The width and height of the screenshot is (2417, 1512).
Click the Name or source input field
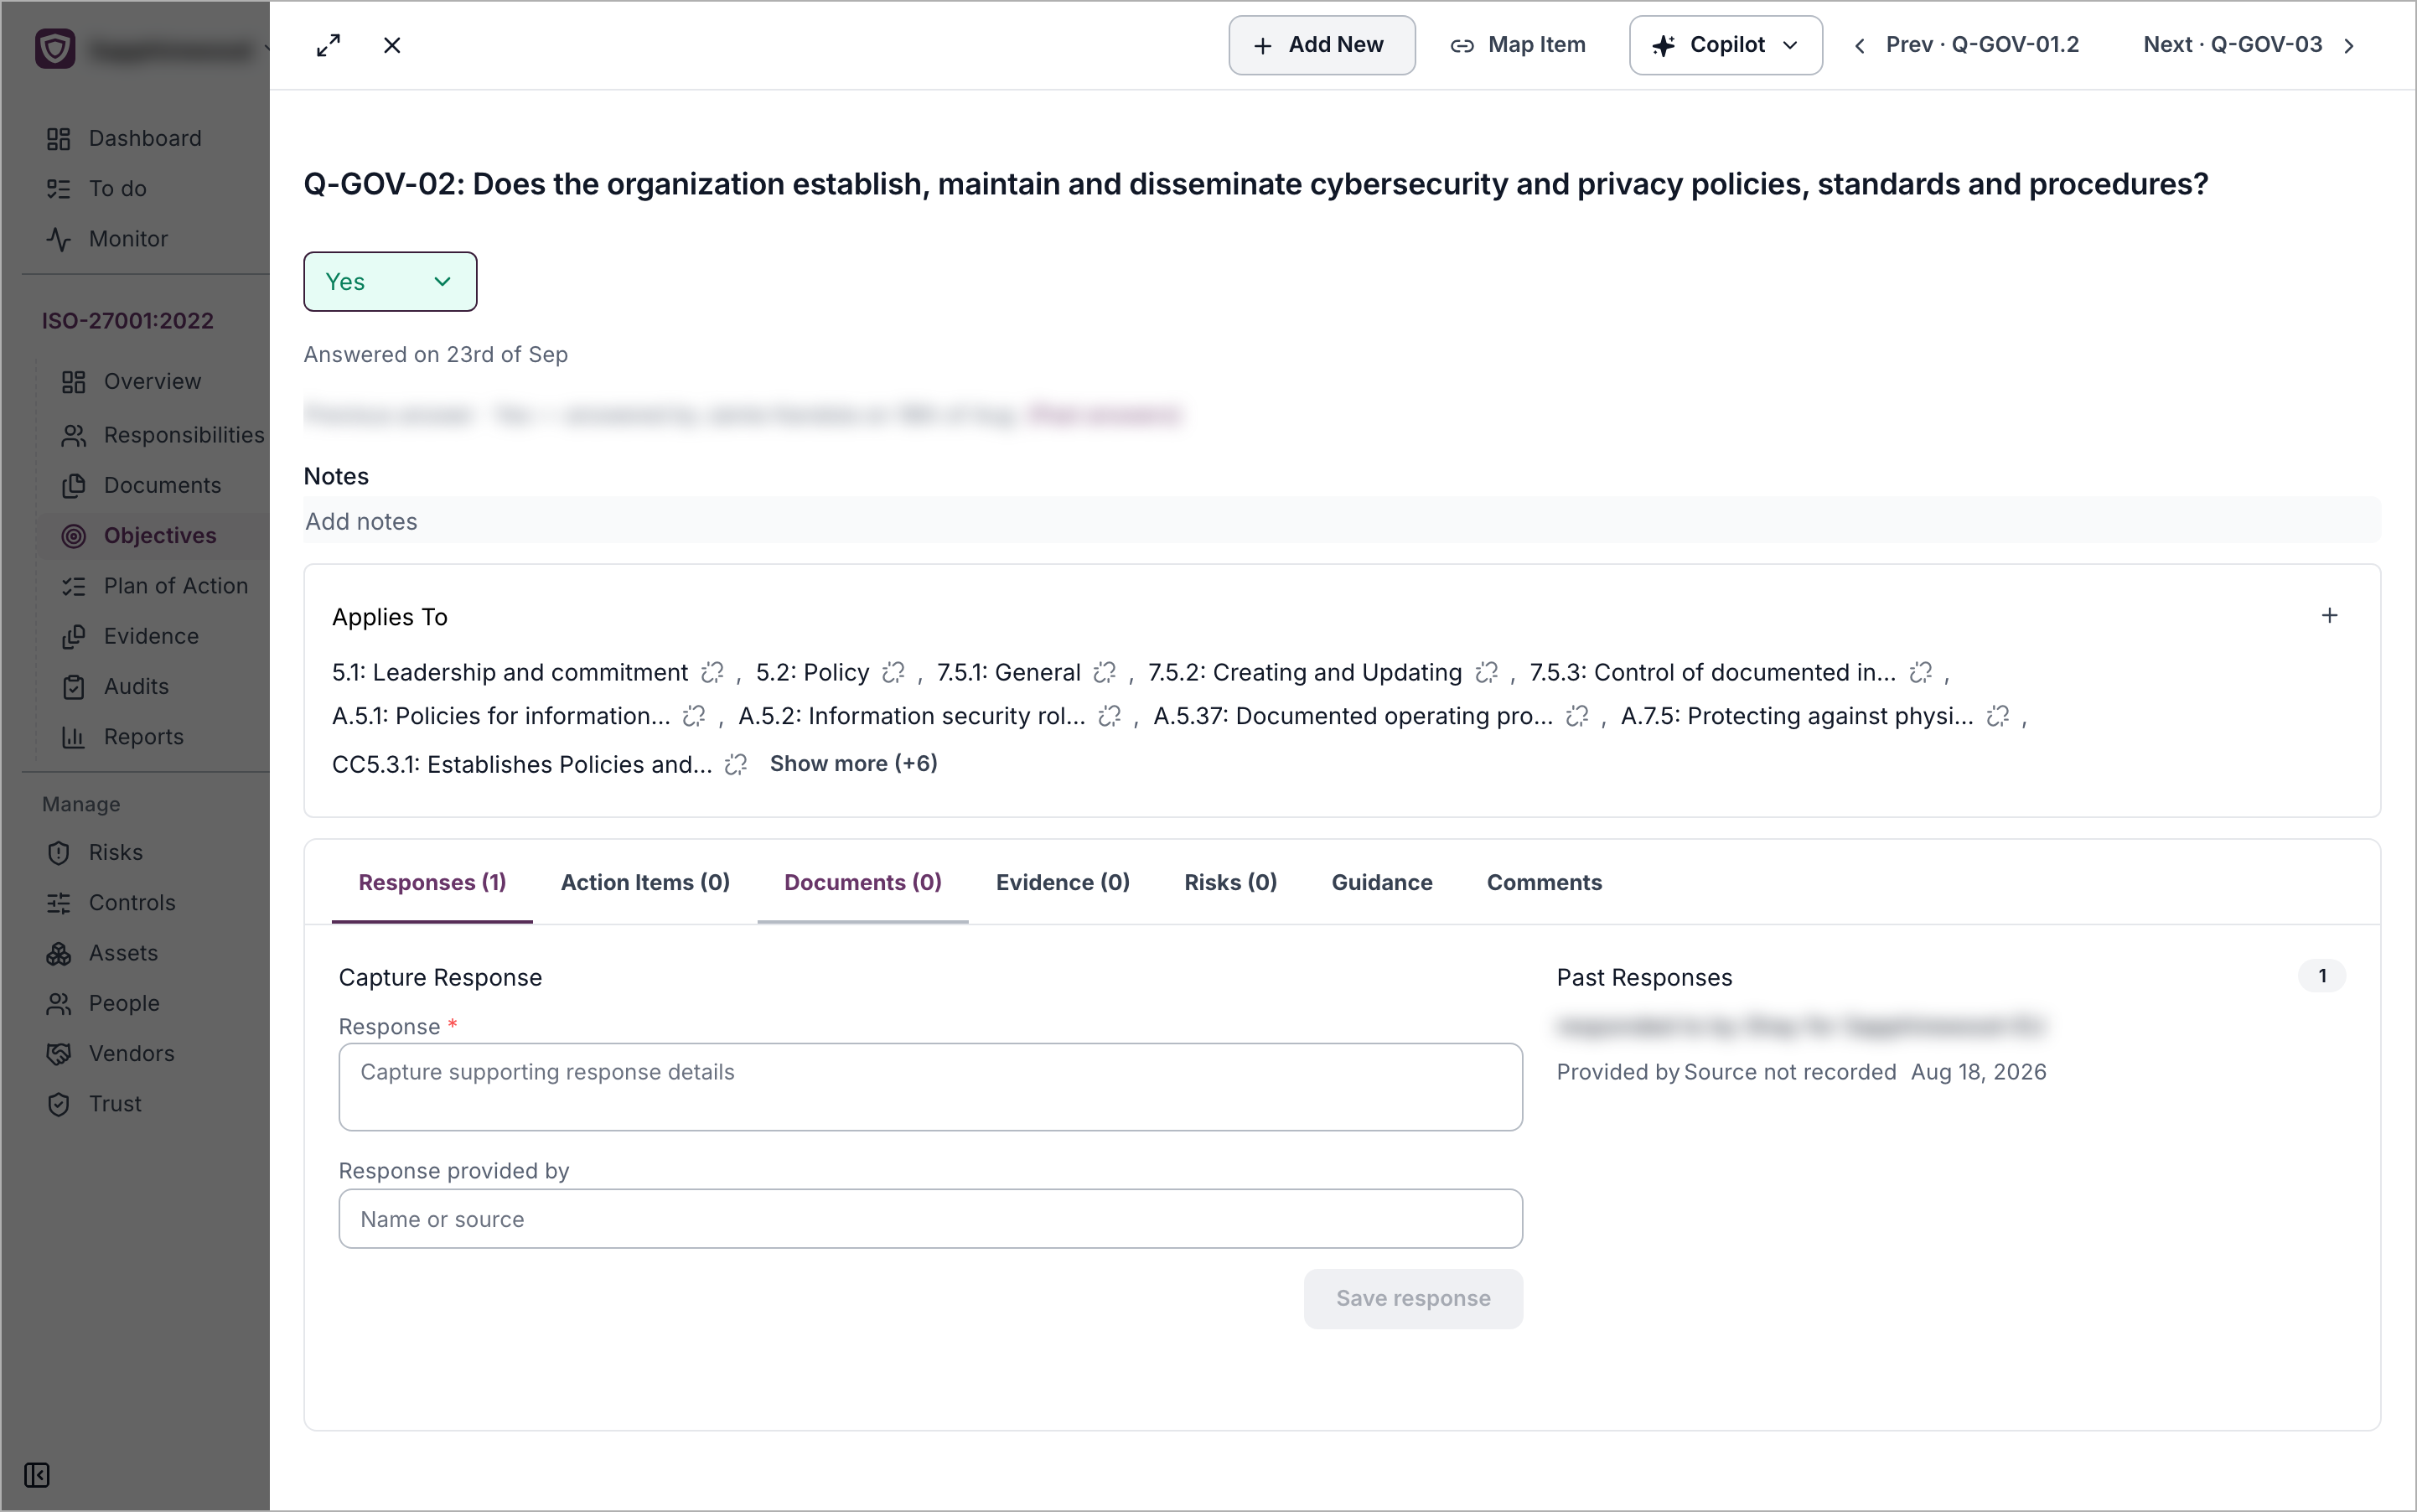930,1218
